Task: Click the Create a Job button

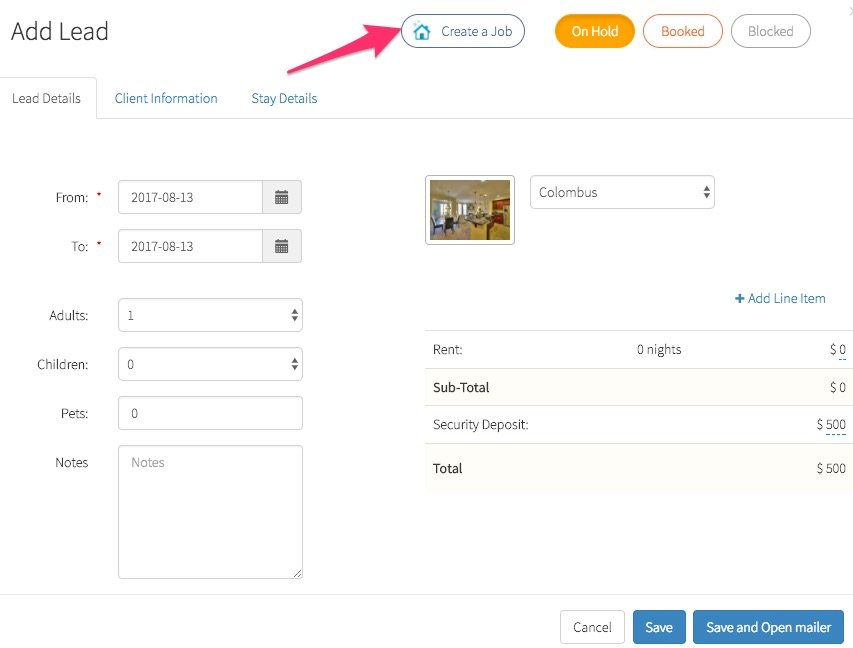Action: (462, 31)
